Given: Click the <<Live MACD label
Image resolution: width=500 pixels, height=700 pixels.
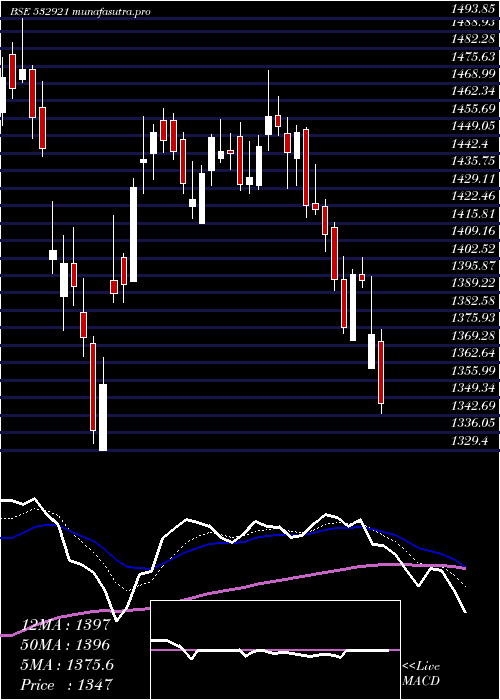Looking at the screenshot, I should point(421,674).
